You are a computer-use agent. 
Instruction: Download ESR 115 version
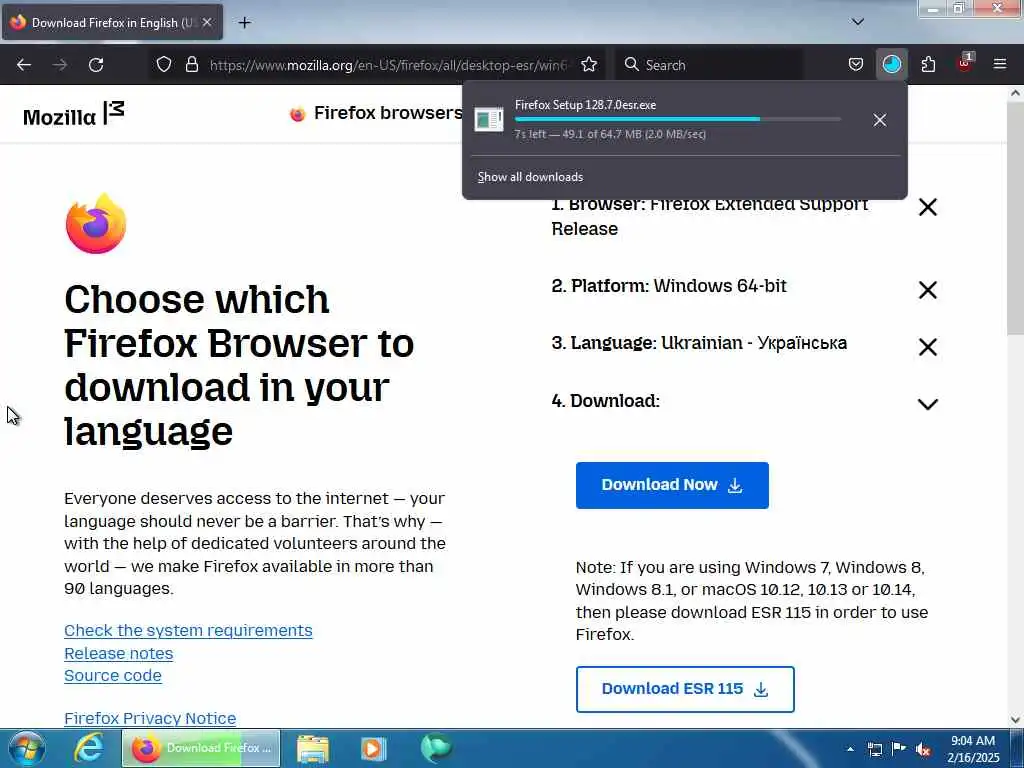point(685,689)
